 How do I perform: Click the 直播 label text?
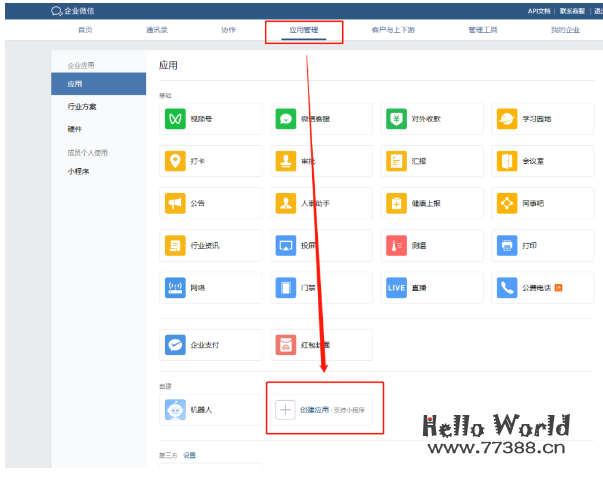click(419, 288)
